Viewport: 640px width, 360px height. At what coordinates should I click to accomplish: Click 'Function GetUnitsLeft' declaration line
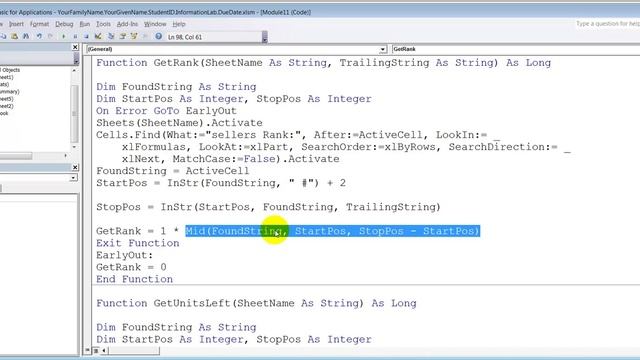(x=256, y=303)
